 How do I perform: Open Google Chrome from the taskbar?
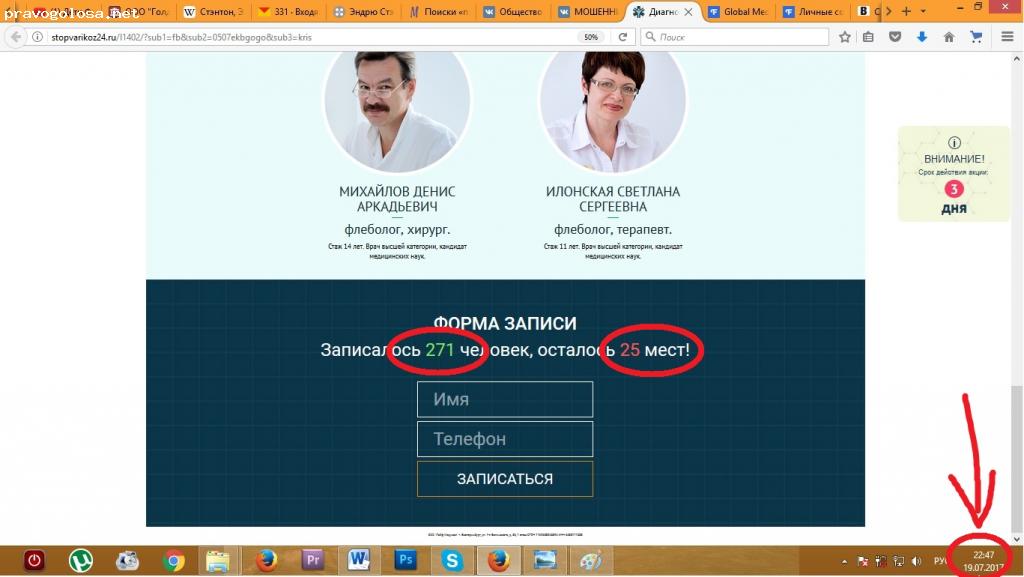[x=173, y=561]
